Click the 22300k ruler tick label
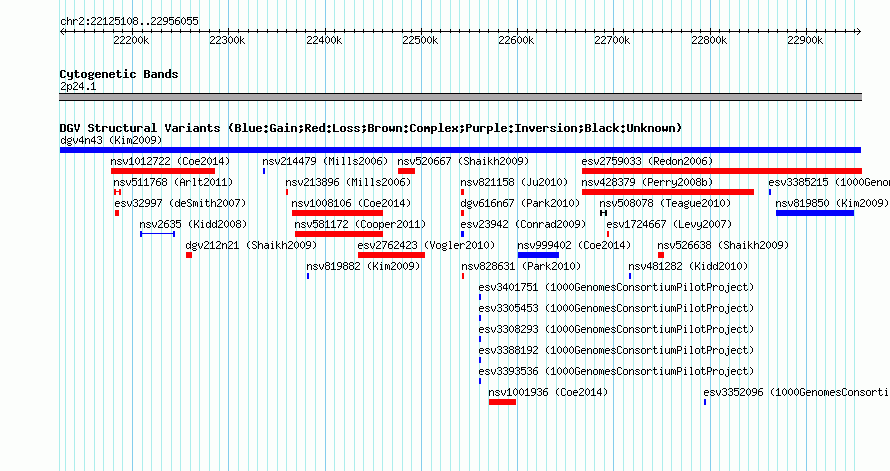This screenshot has width=890, height=471. [x=227, y=40]
